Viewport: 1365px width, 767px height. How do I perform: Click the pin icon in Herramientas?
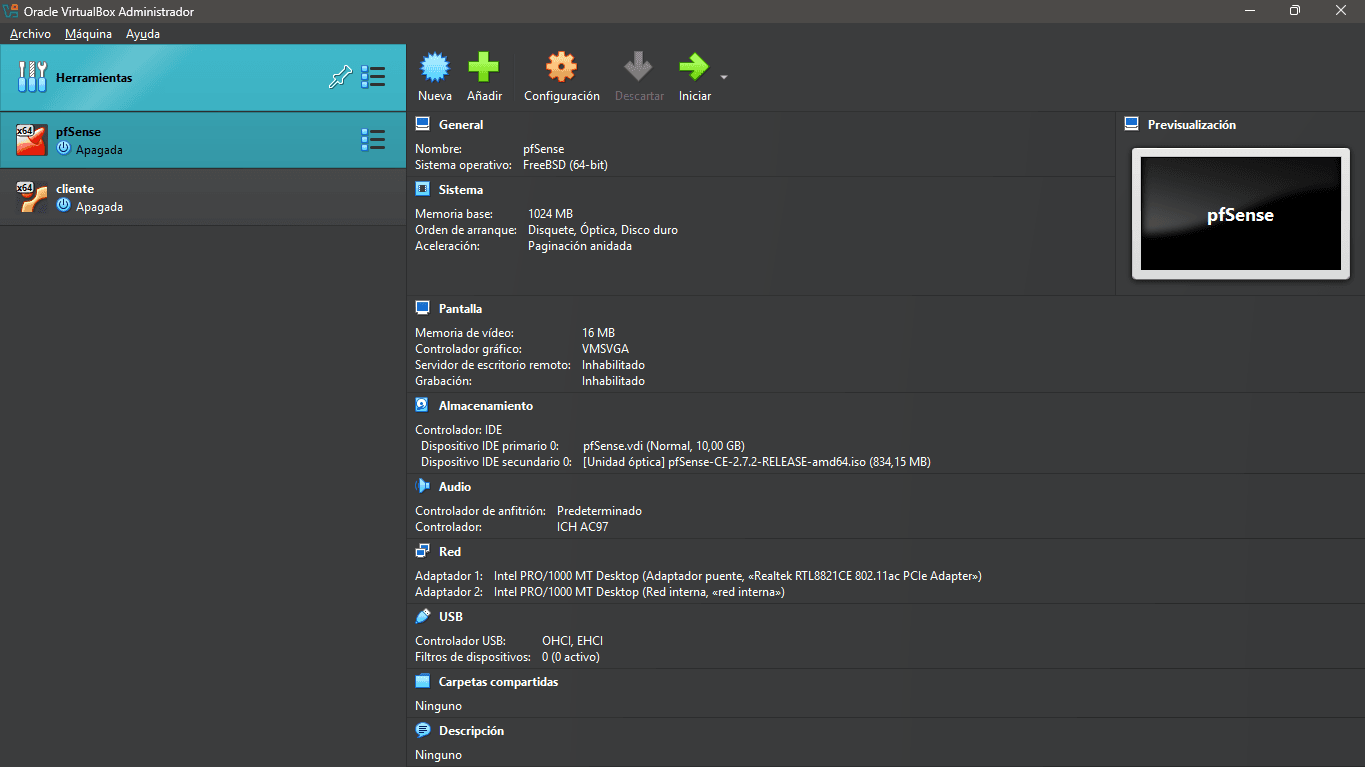(x=340, y=77)
